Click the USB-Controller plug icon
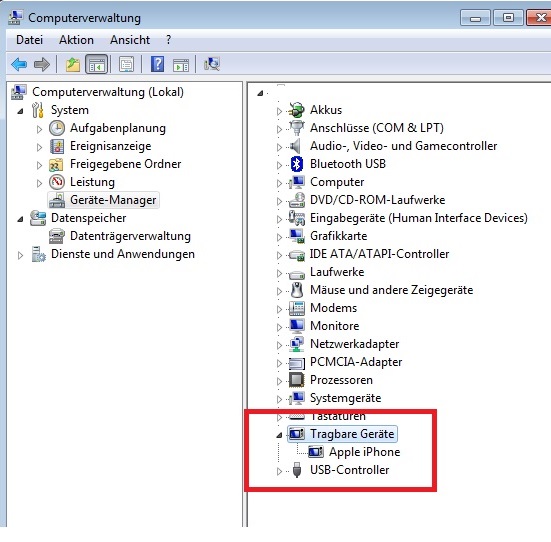Image resolution: width=551 pixels, height=542 pixels. click(297, 470)
